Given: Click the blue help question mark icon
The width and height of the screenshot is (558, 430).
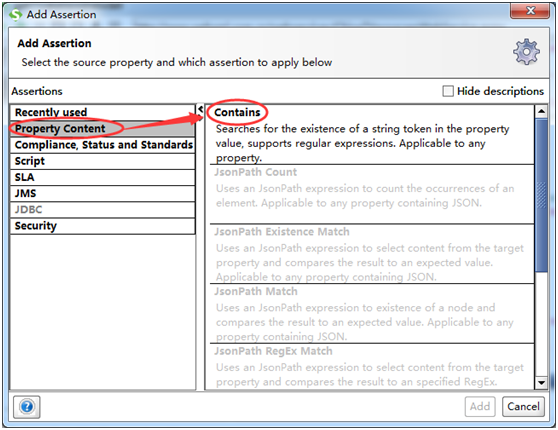Looking at the screenshot, I should point(27,407).
